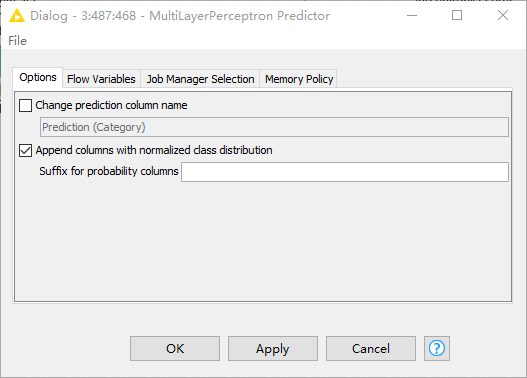Confirm settings with the OK button
Image resolution: width=527 pixels, height=378 pixels.
click(175, 348)
